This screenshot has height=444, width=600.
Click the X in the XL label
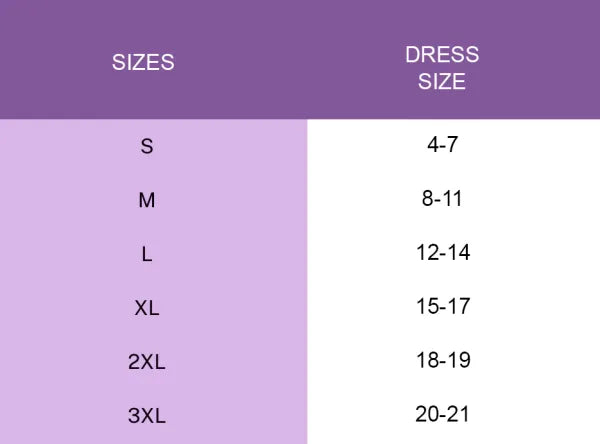coord(141,308)
